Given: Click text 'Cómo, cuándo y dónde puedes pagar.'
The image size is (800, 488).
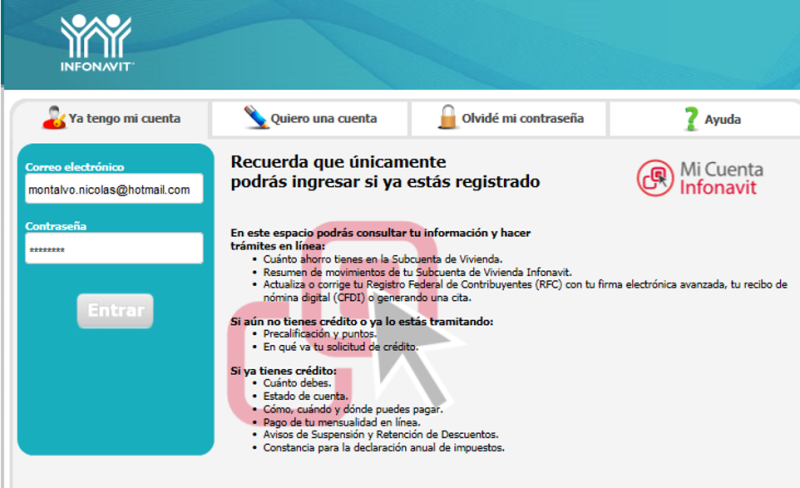Looking at the screenshot, I should tap(353, 409).
